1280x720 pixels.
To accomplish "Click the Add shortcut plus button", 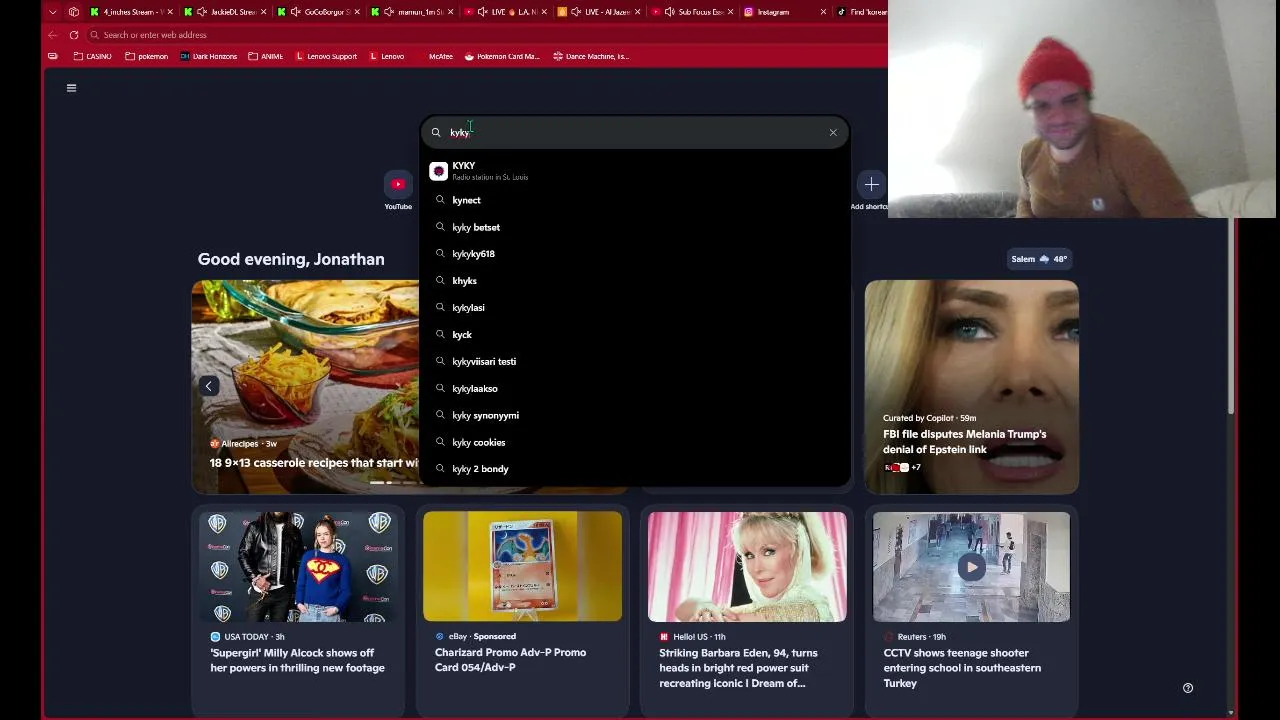I will pyautogui.click(x=871, y=185).
